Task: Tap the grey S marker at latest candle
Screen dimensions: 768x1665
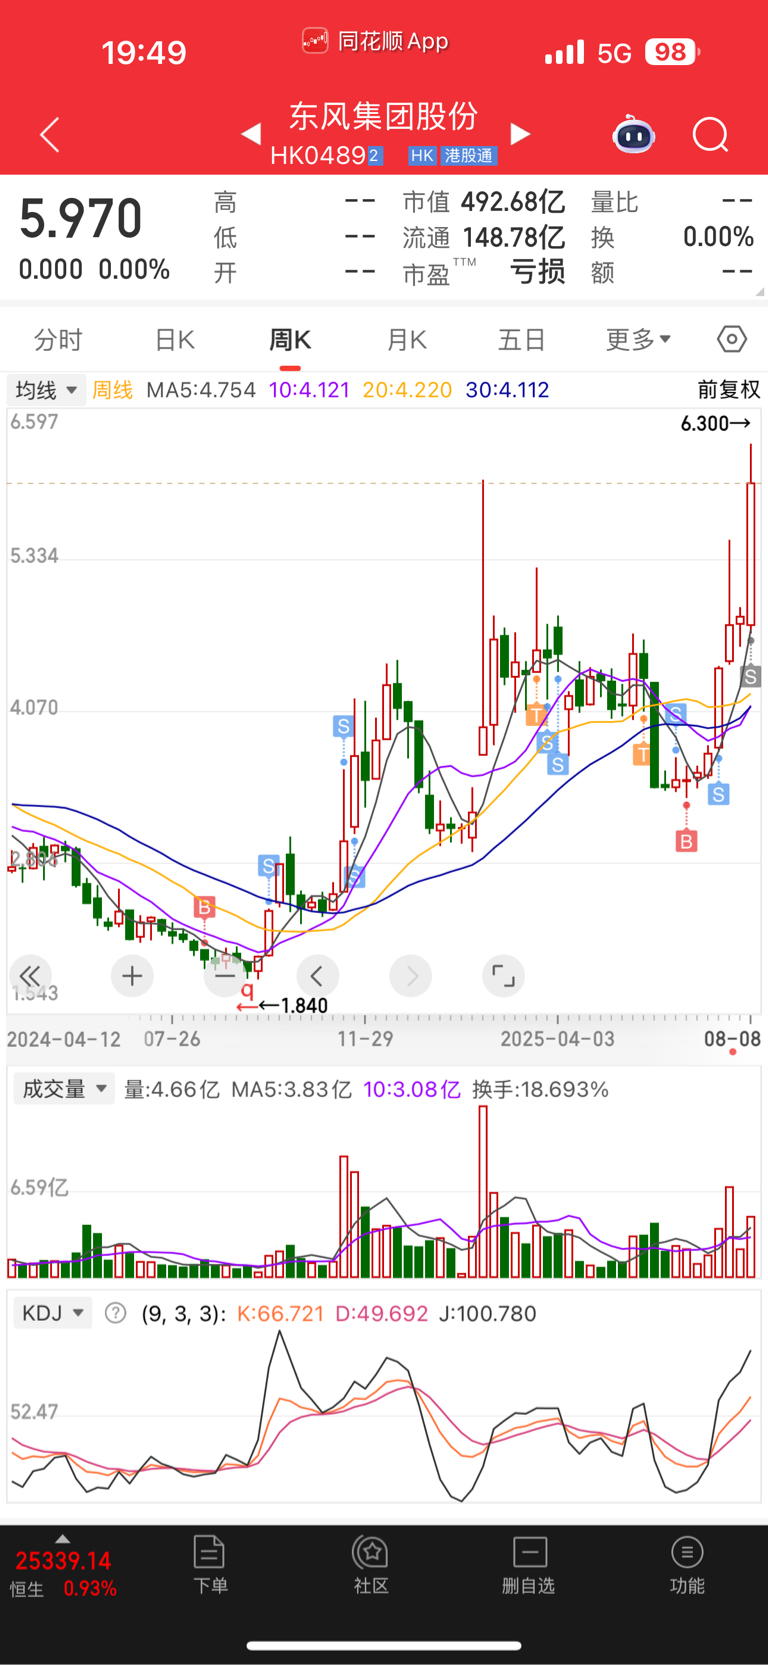Action: click(751, 677)
